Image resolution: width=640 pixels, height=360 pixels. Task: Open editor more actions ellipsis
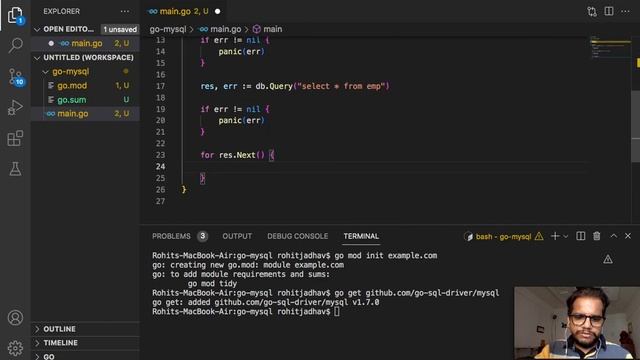[x=625, y=11]
